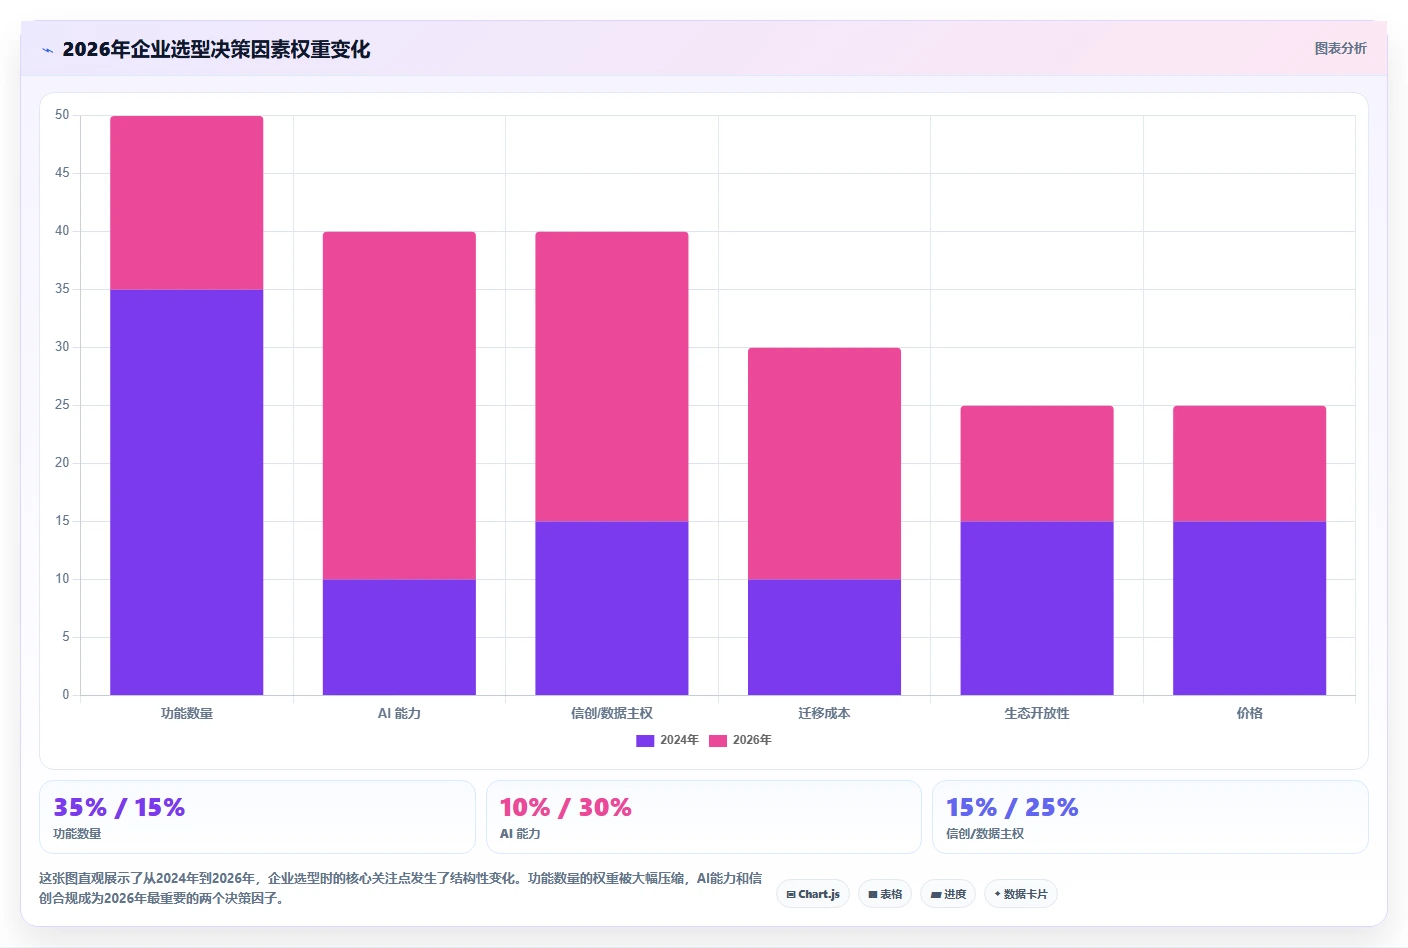Screen dimensions: 1408x948
Task: Click the chart title 2026年企业选型决策因素权重变化
Action: pos(216,50)
